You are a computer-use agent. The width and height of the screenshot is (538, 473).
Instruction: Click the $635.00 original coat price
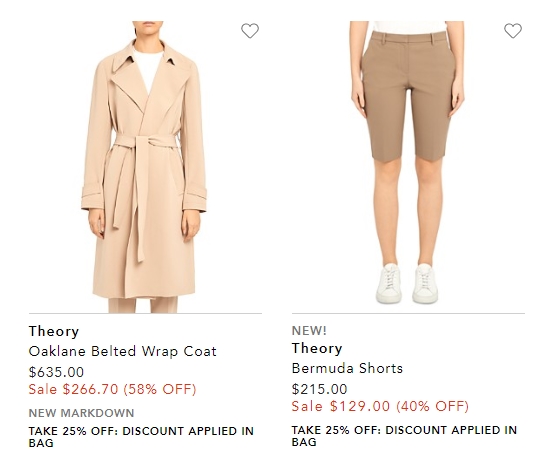point(56,372)
